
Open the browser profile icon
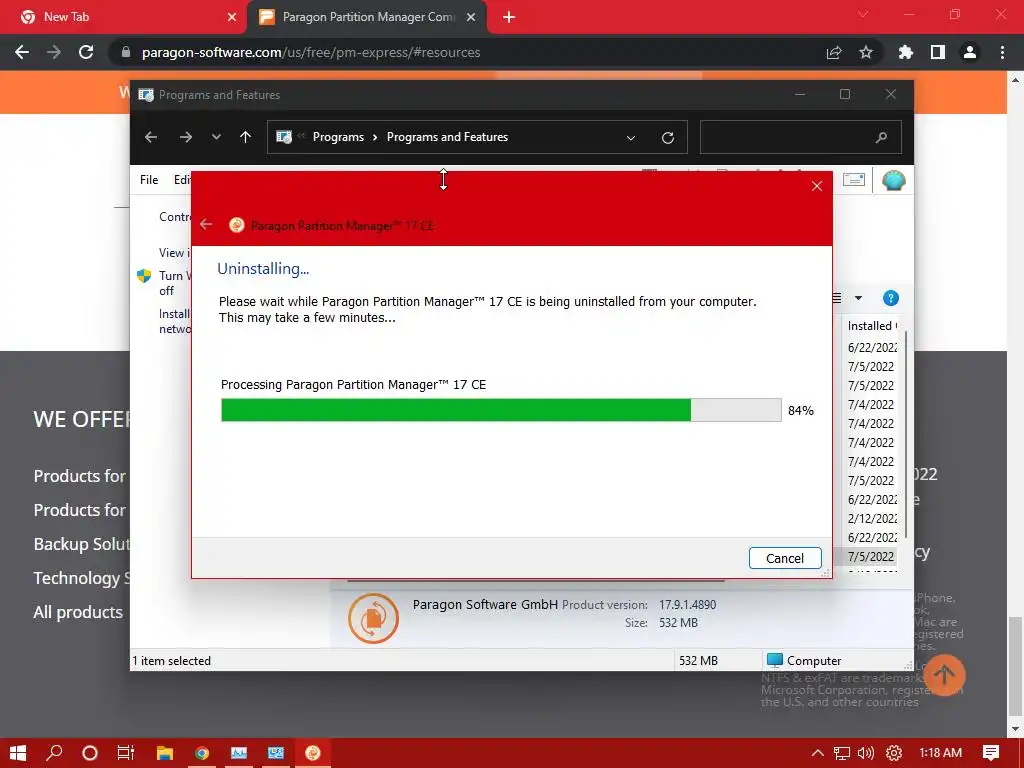coord(970,52)
